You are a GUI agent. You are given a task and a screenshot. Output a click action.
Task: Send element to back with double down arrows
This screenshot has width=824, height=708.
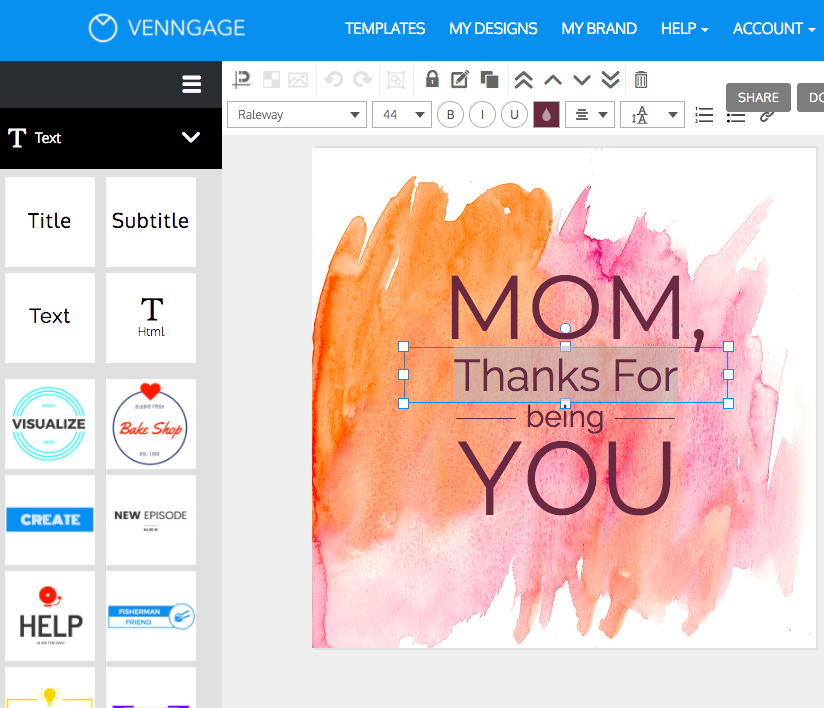point(611,80)
